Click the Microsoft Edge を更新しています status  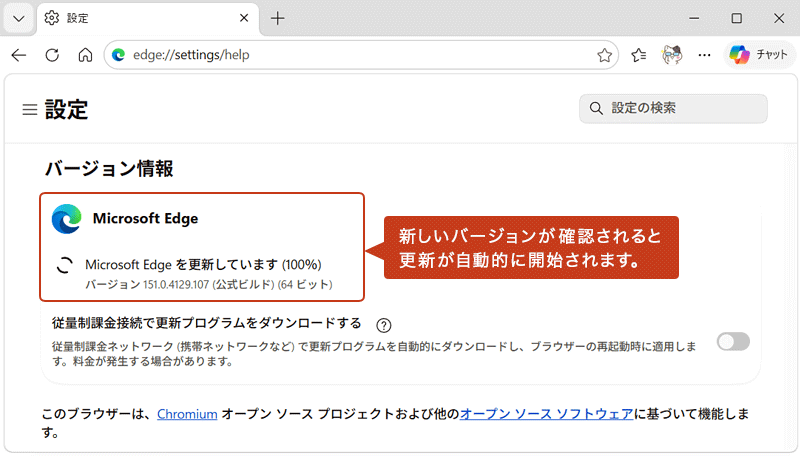coord(203,265)
